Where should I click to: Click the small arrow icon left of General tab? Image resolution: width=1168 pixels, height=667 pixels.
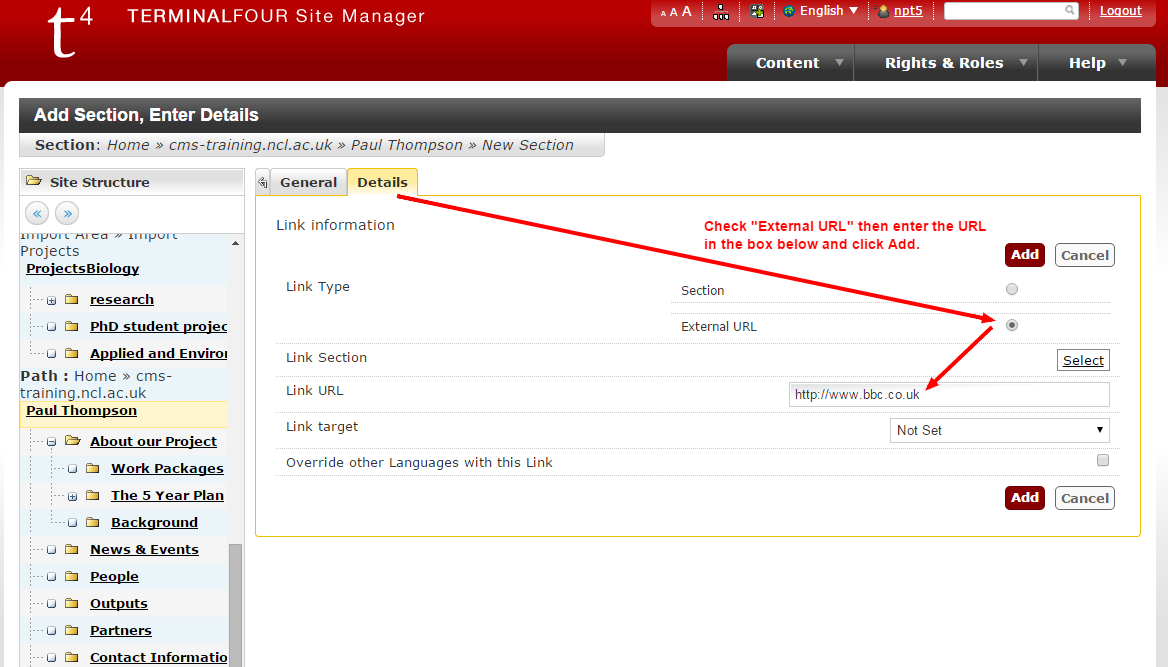point(263,182)
